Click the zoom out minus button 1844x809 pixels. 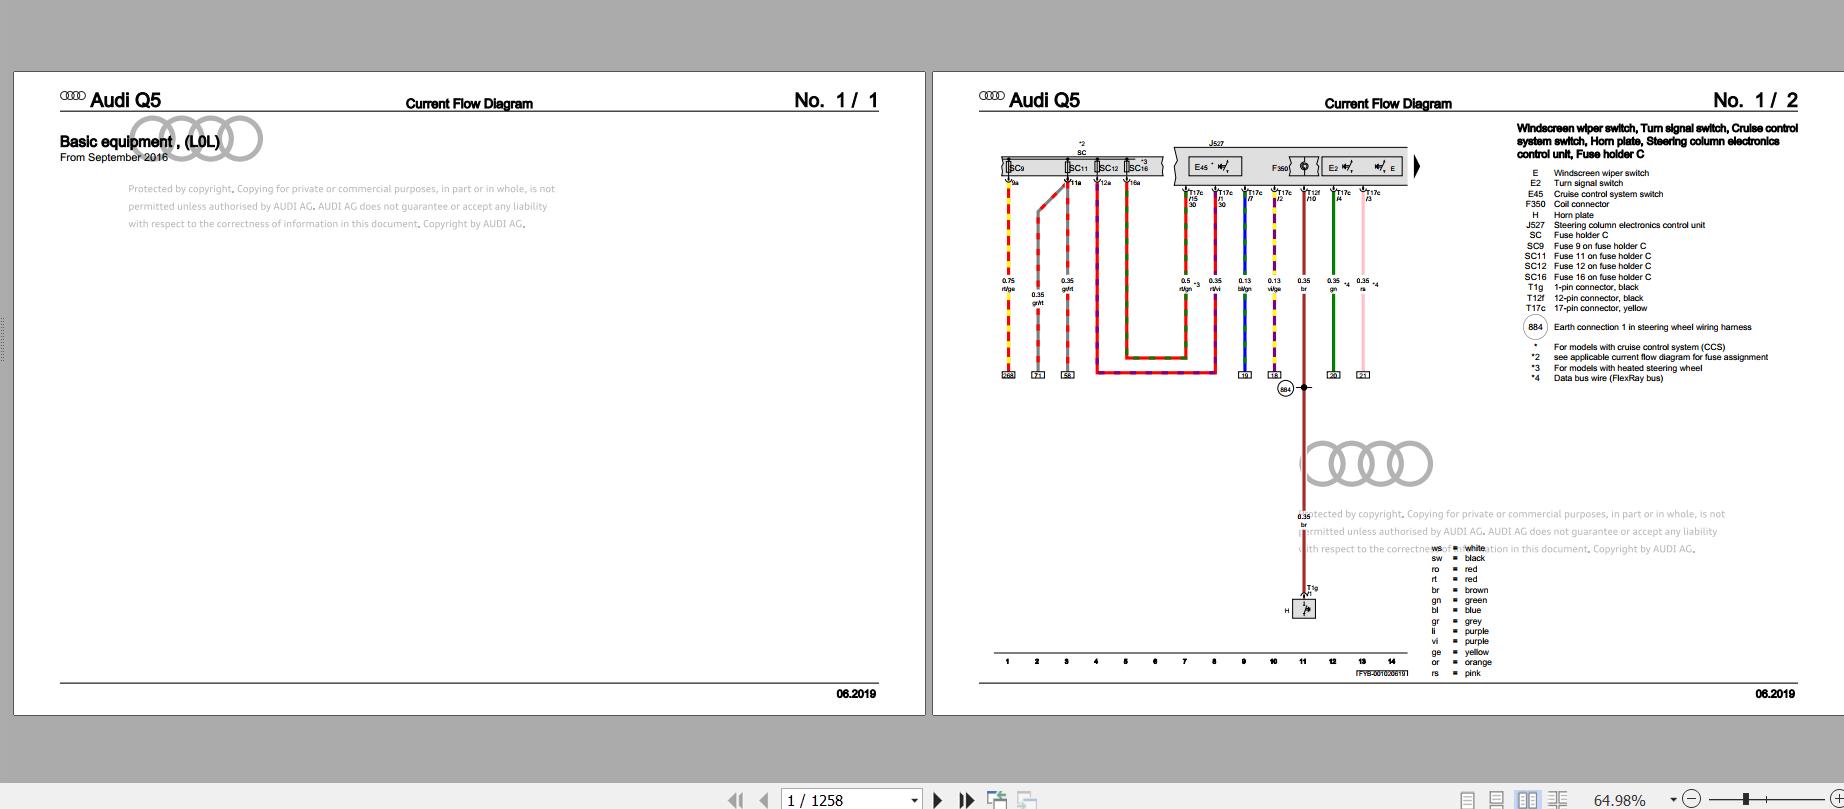tap(1691, 798)
